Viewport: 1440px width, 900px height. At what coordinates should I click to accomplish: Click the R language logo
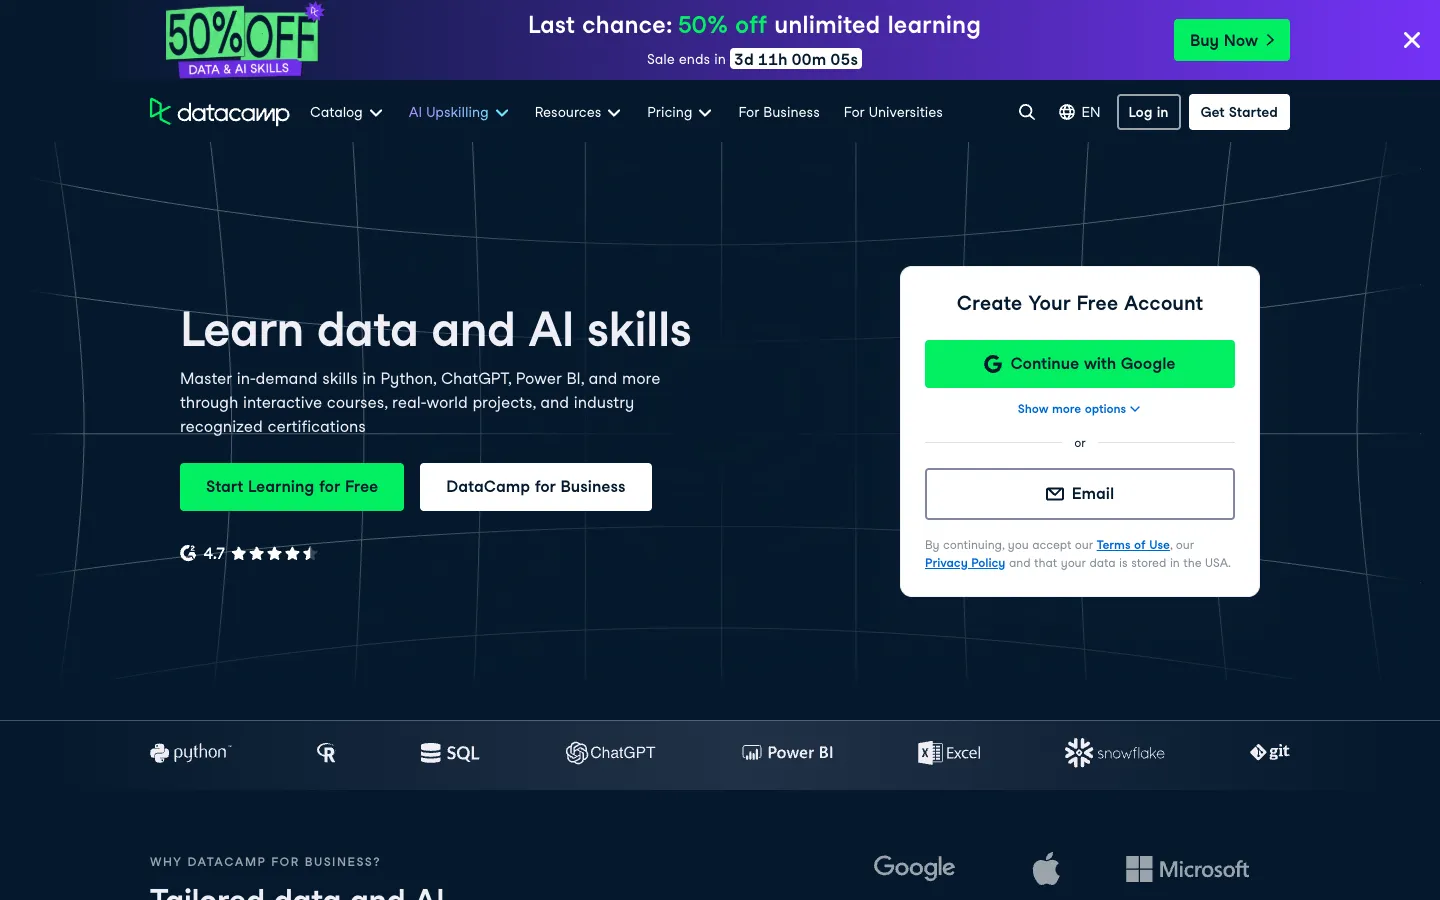tap(326, 753)
